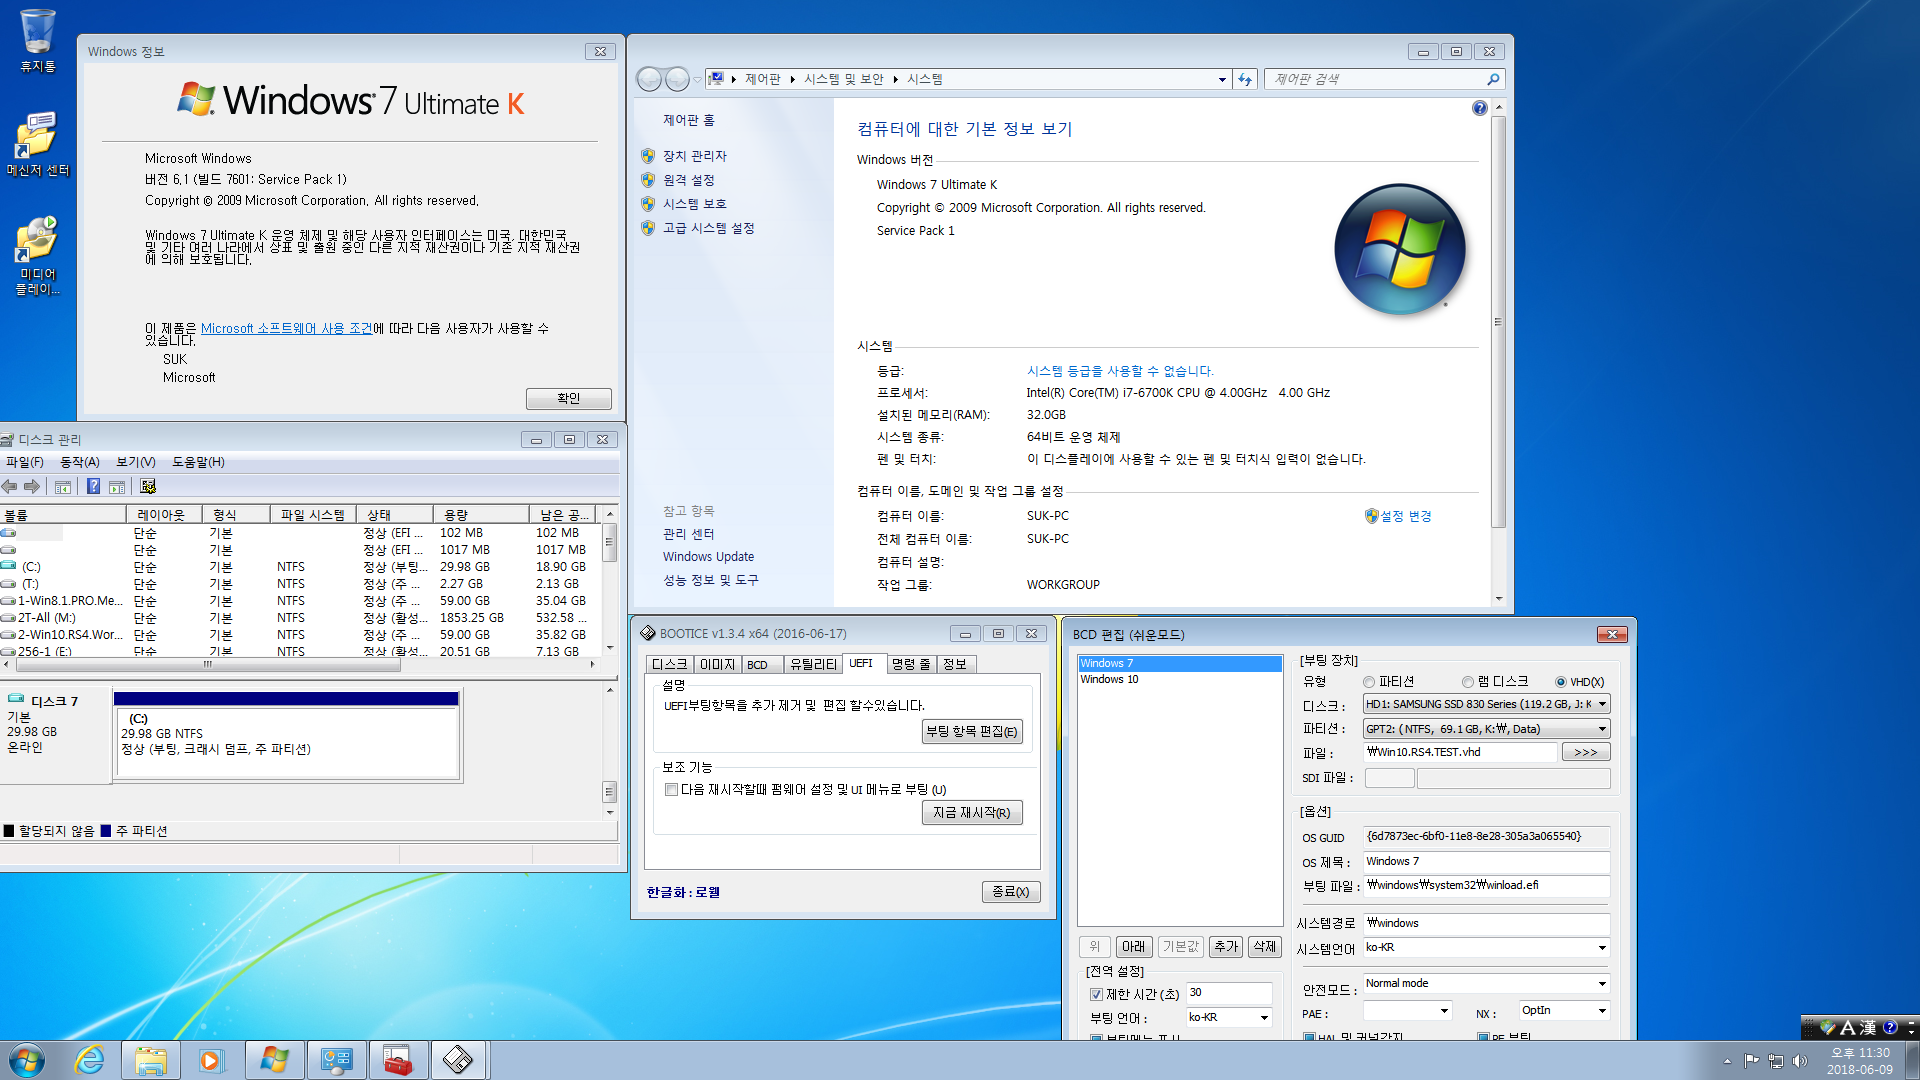This screenshot has width=1920, height=1080.
Task: Open the Recycle Bin desktop icon
Action: pyautogui.click(x=37, y=40)
